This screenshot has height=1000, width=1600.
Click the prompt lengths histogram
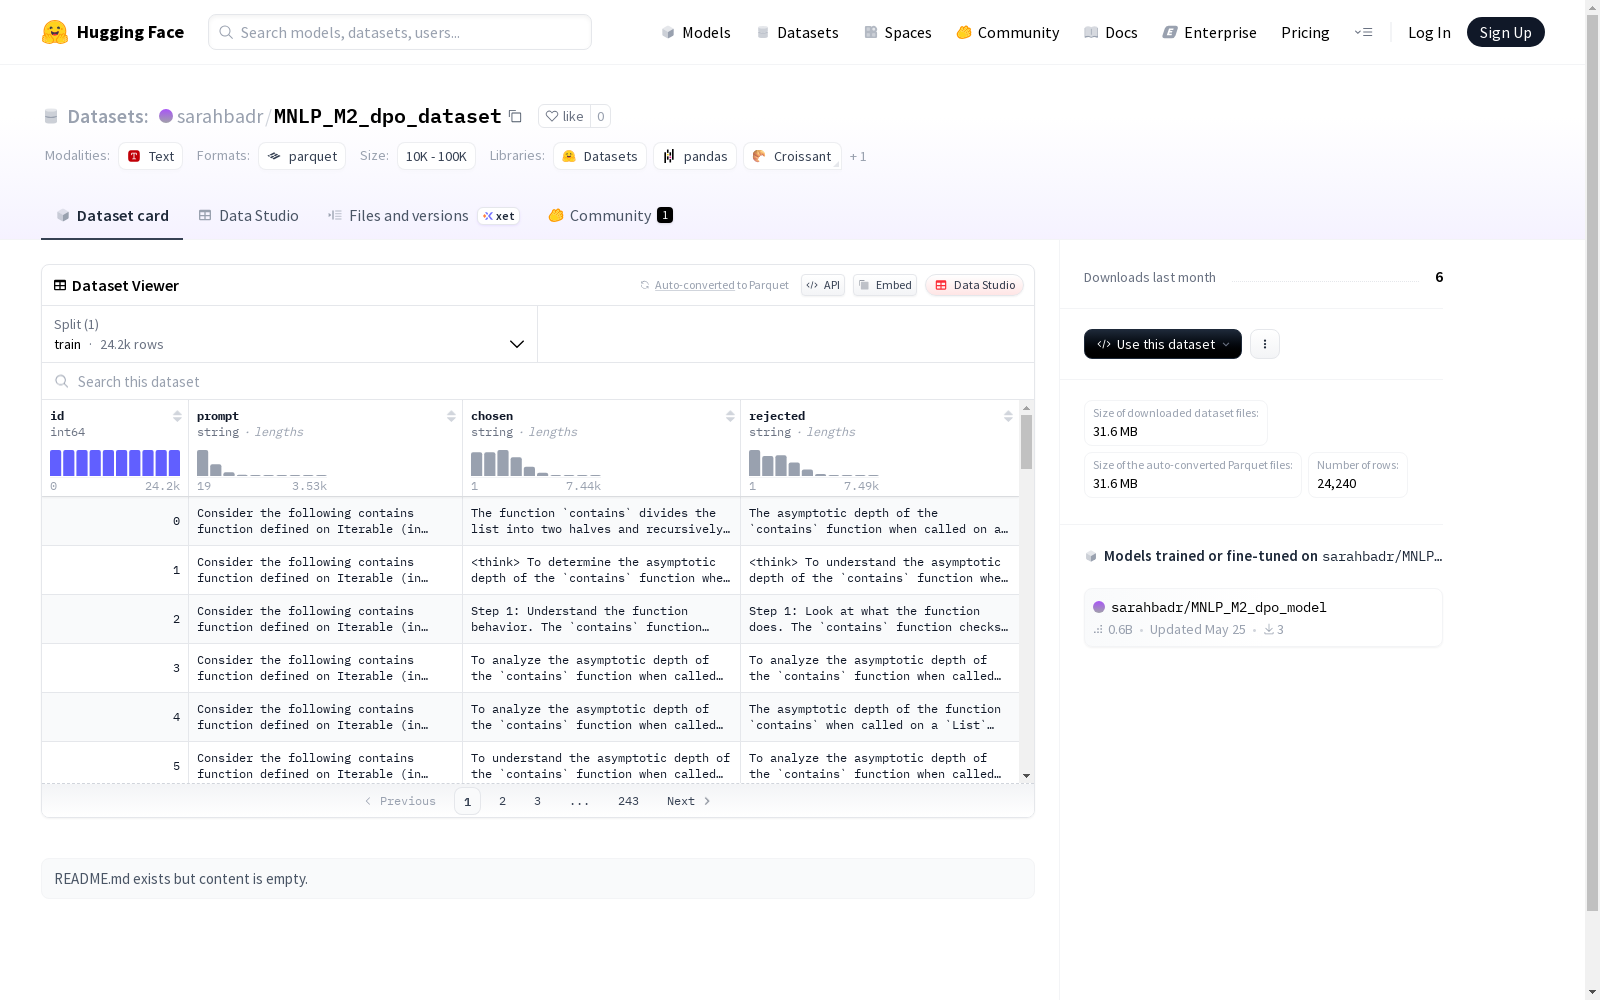coord(262,463)
